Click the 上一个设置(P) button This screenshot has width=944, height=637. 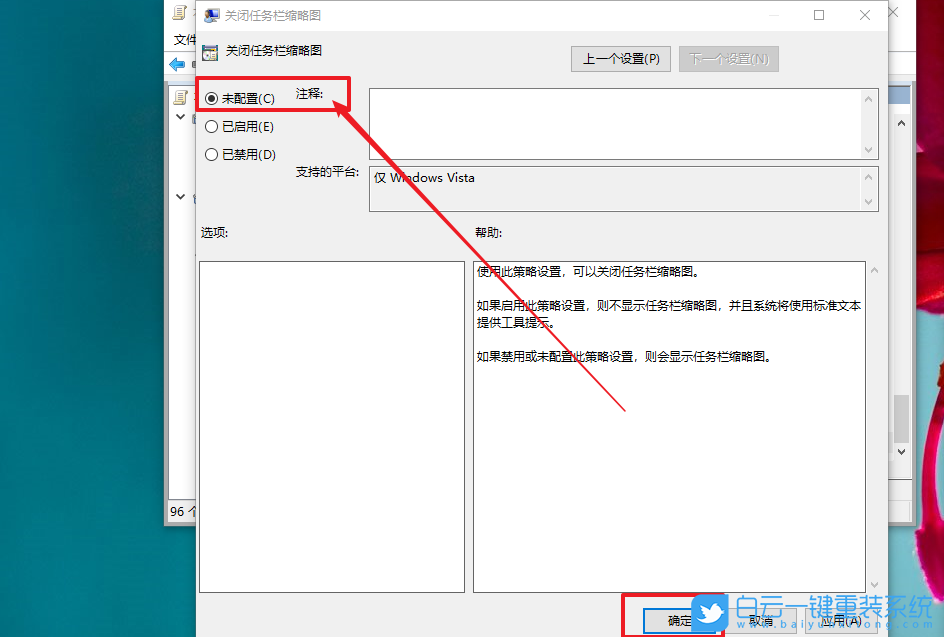click(620, 58)
